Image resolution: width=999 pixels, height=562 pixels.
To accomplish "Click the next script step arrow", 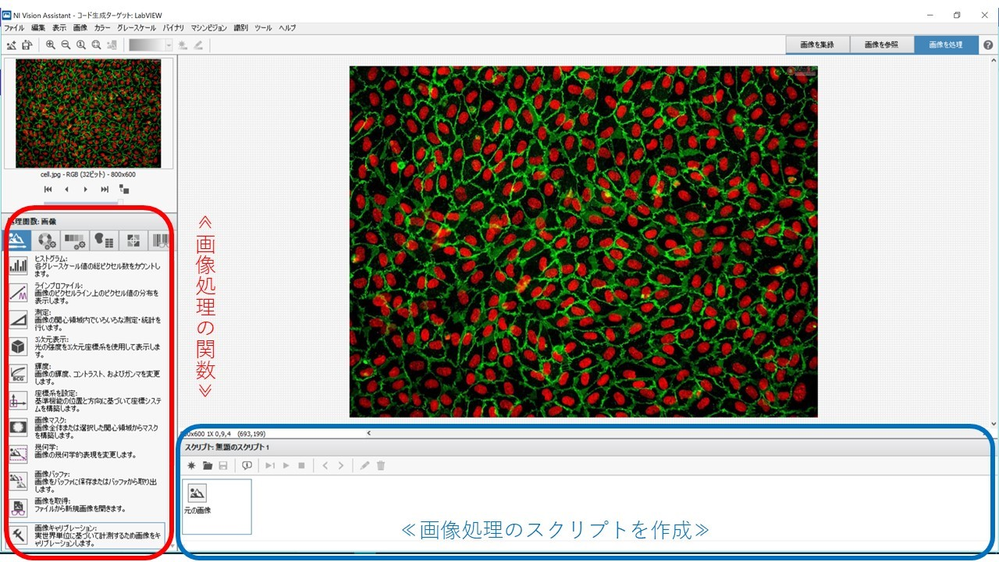I will (341, 466).
